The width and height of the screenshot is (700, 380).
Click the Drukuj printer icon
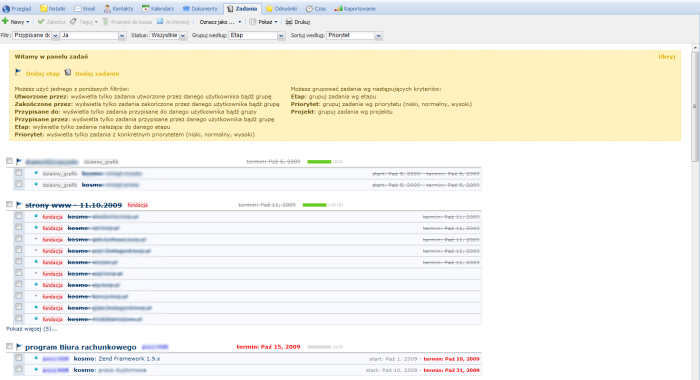(289, 21)
